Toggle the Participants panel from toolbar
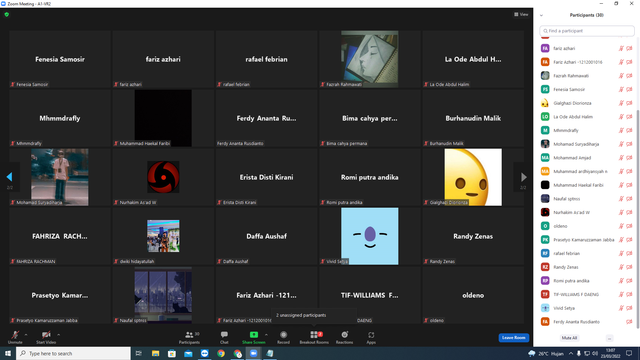 (189, 337)
